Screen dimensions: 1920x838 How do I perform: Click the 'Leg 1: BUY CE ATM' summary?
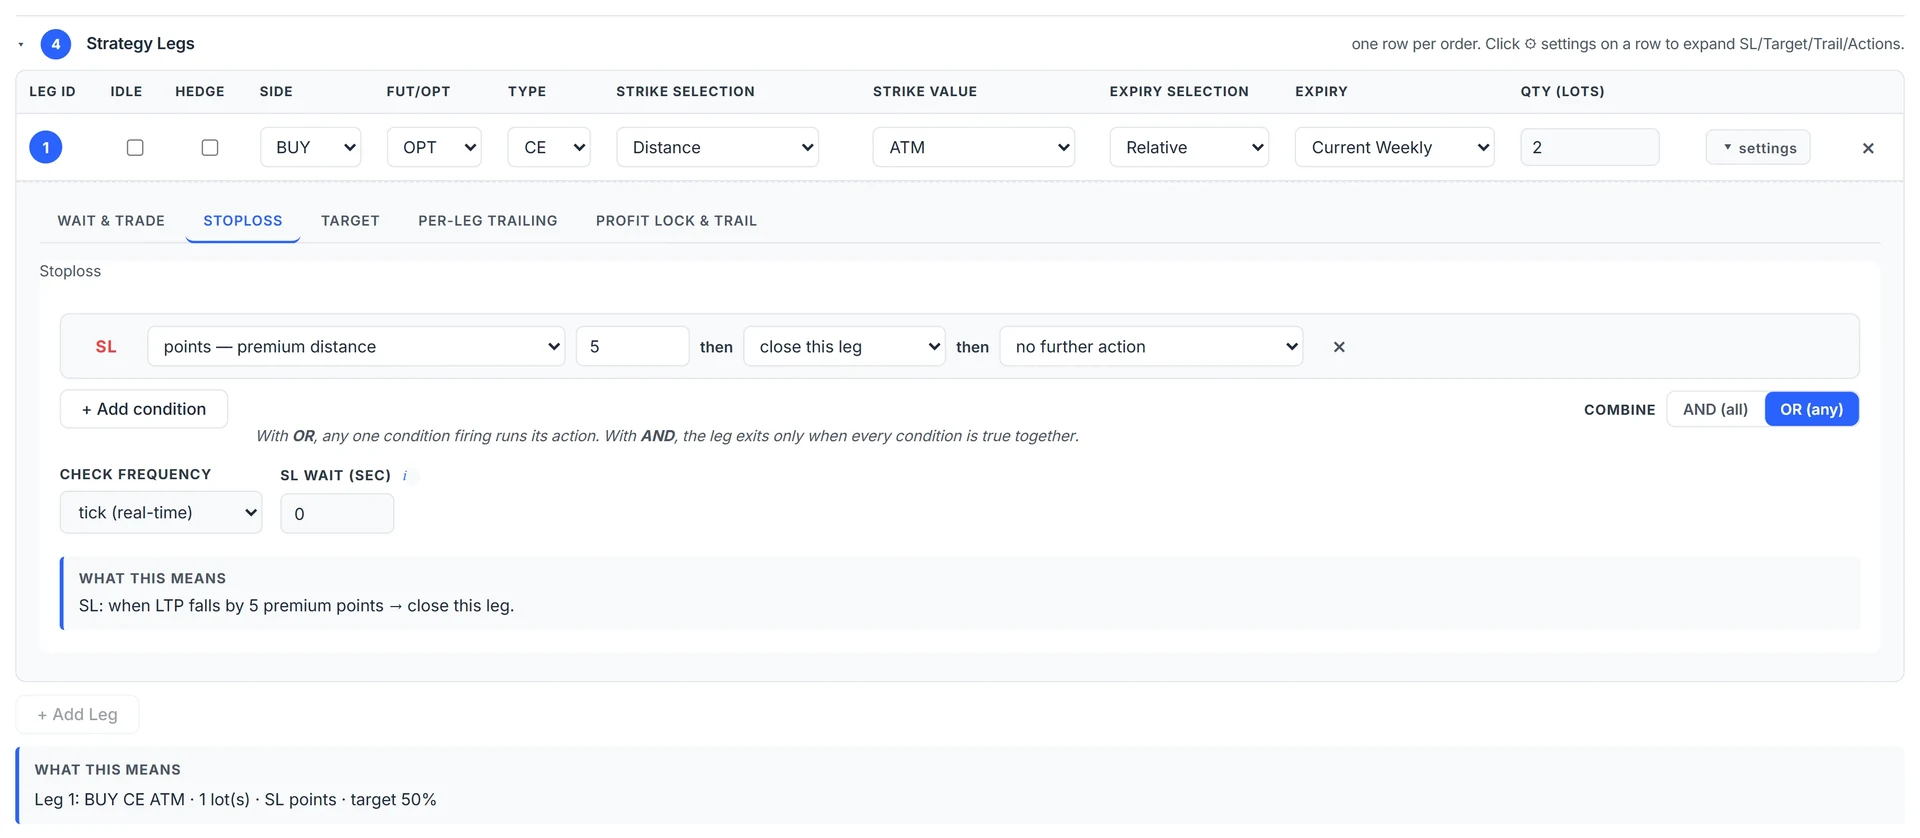click(x=235, y=799)
